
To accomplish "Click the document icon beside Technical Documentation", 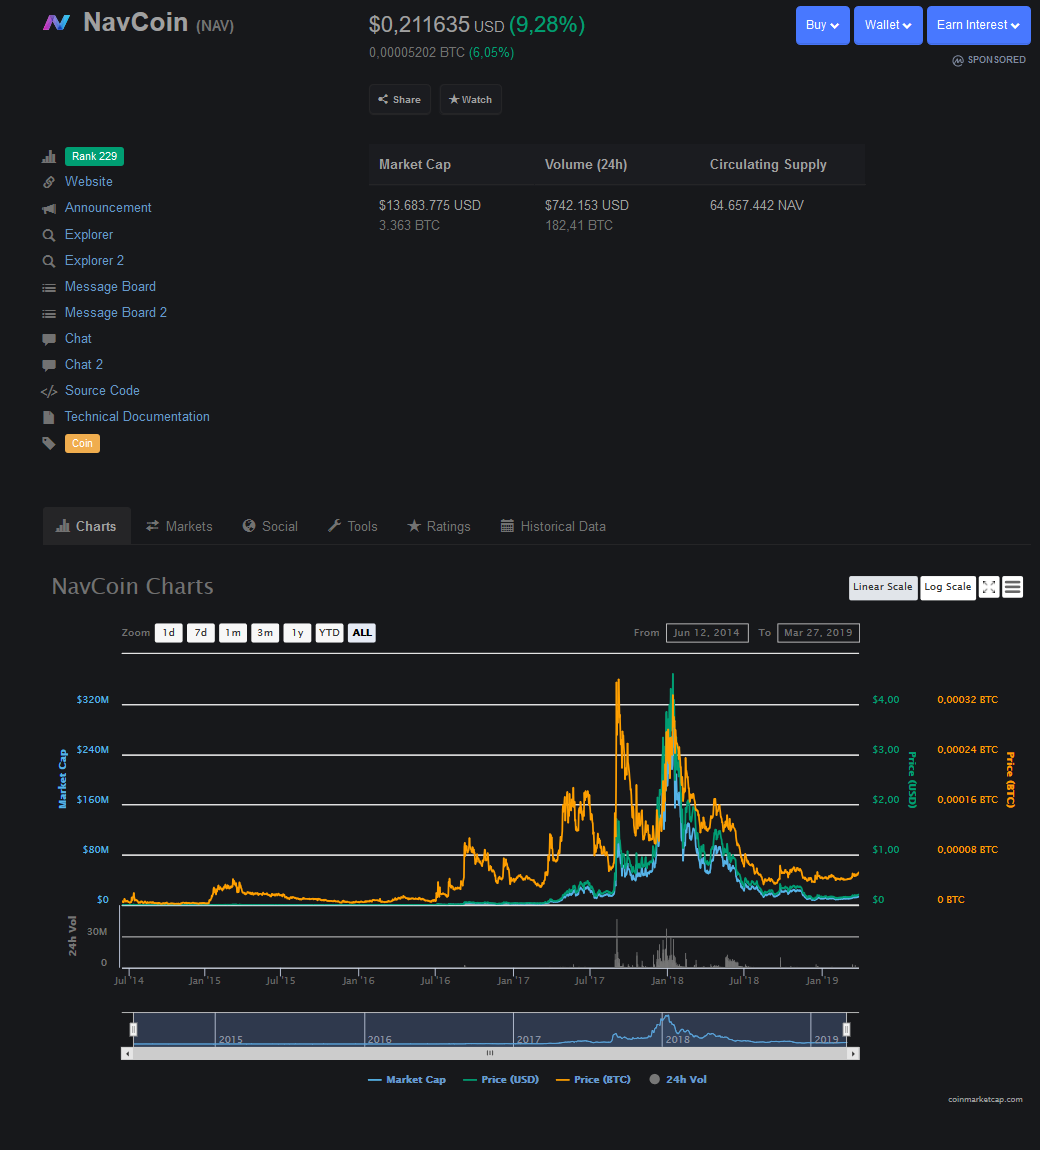I will (49, 417).
